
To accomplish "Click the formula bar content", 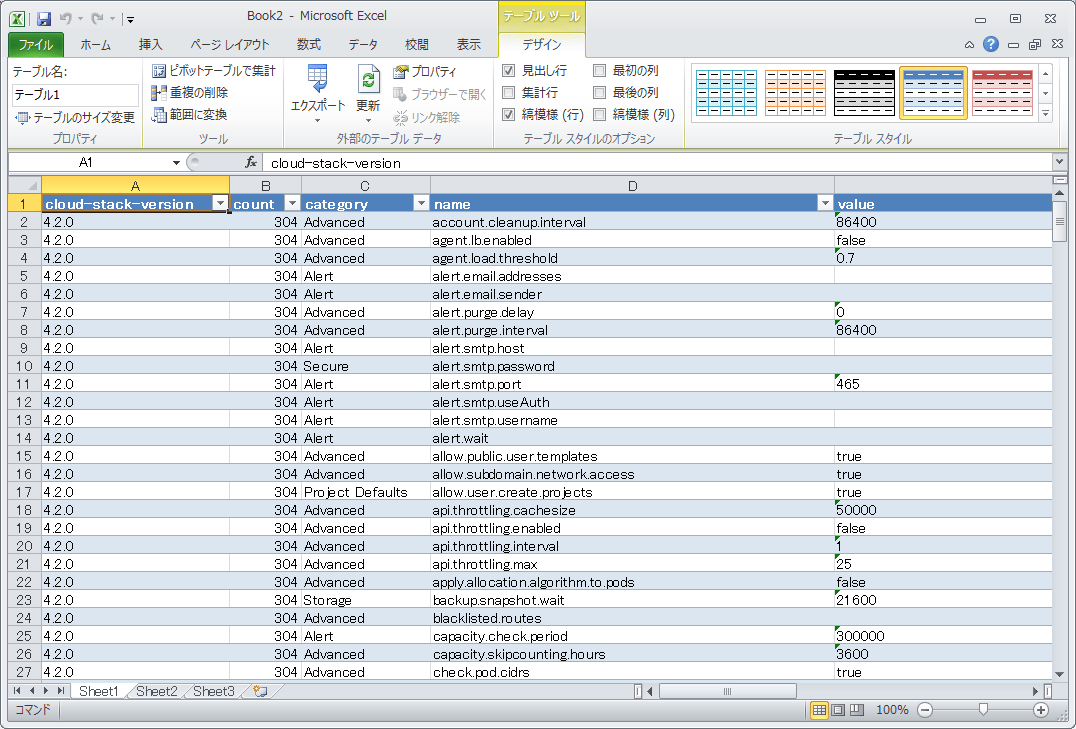I will pos(657,163).
